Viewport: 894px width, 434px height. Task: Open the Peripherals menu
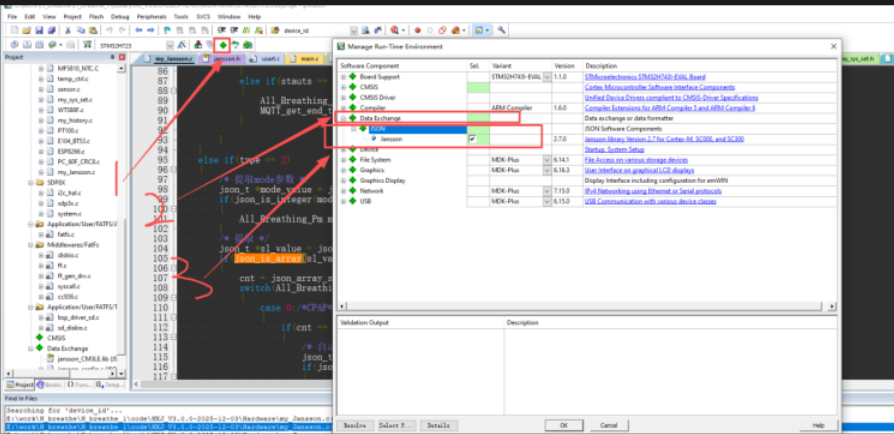pyautogui.click(x=150, y=17)
